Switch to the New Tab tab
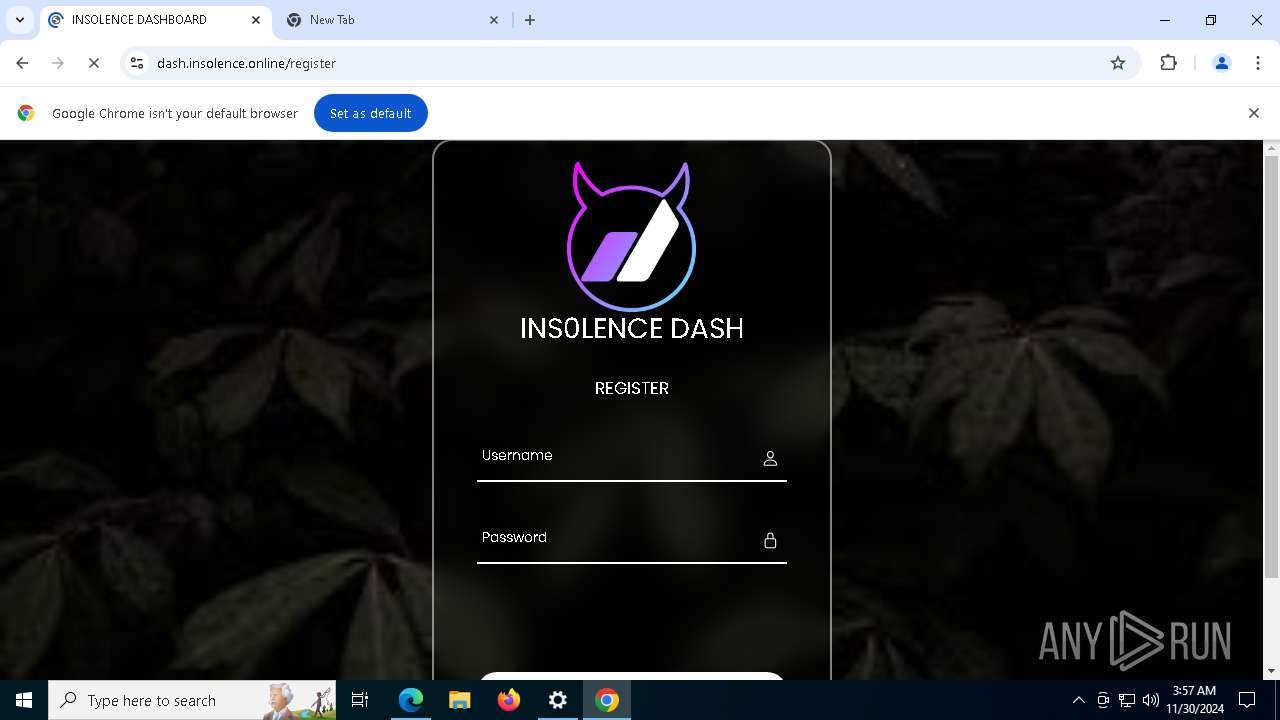Viewport: 1280px width, 720px height. click(x=393, y=20)
